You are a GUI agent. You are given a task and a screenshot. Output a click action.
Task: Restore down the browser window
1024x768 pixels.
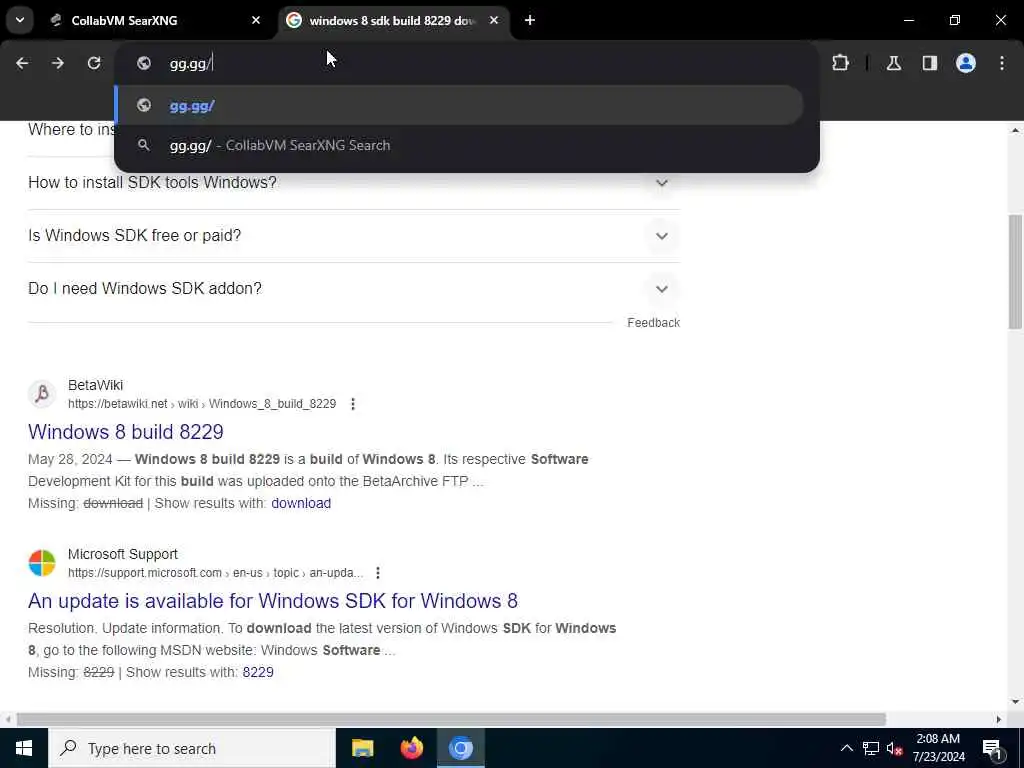[x=955, y=20]
